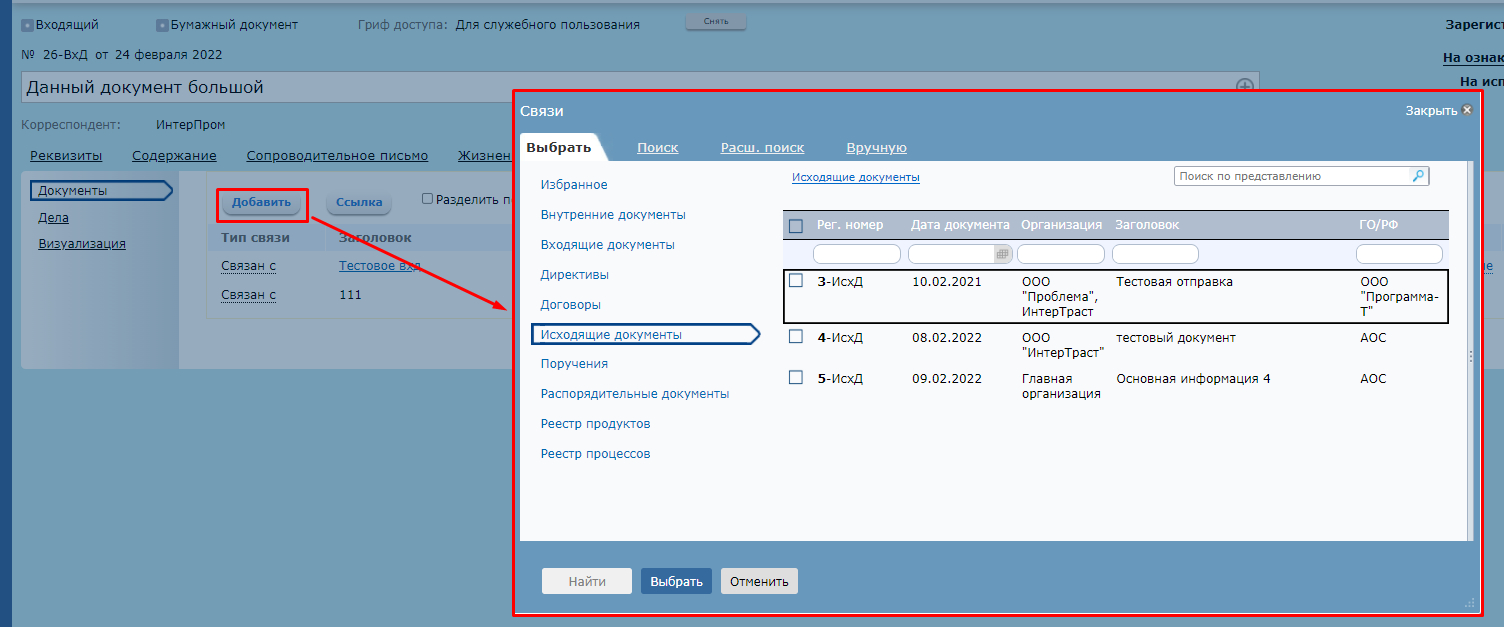The height and width of the screenshot is (627, 1504).
Task: Focus the Заголовок filter field
Action: [x=1155, y=254]
